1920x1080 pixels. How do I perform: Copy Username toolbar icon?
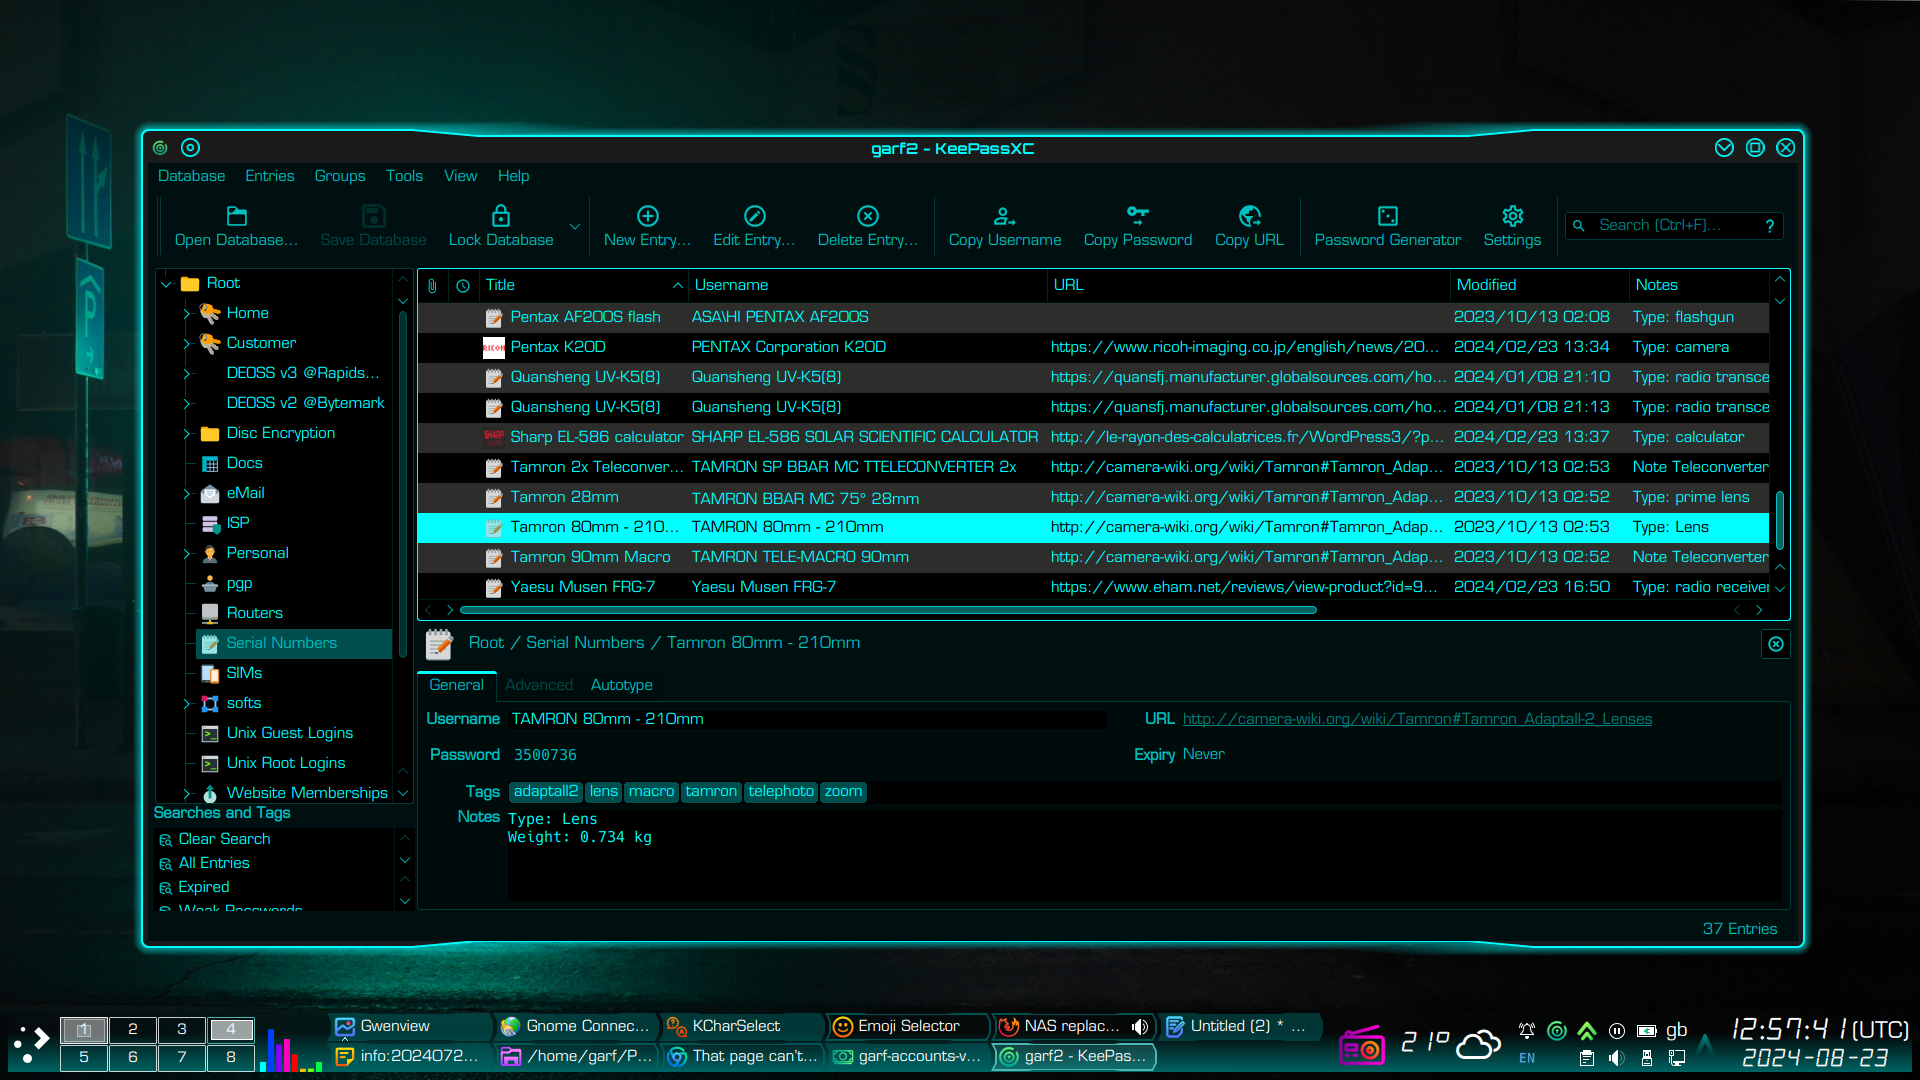tap(1004, 216)
